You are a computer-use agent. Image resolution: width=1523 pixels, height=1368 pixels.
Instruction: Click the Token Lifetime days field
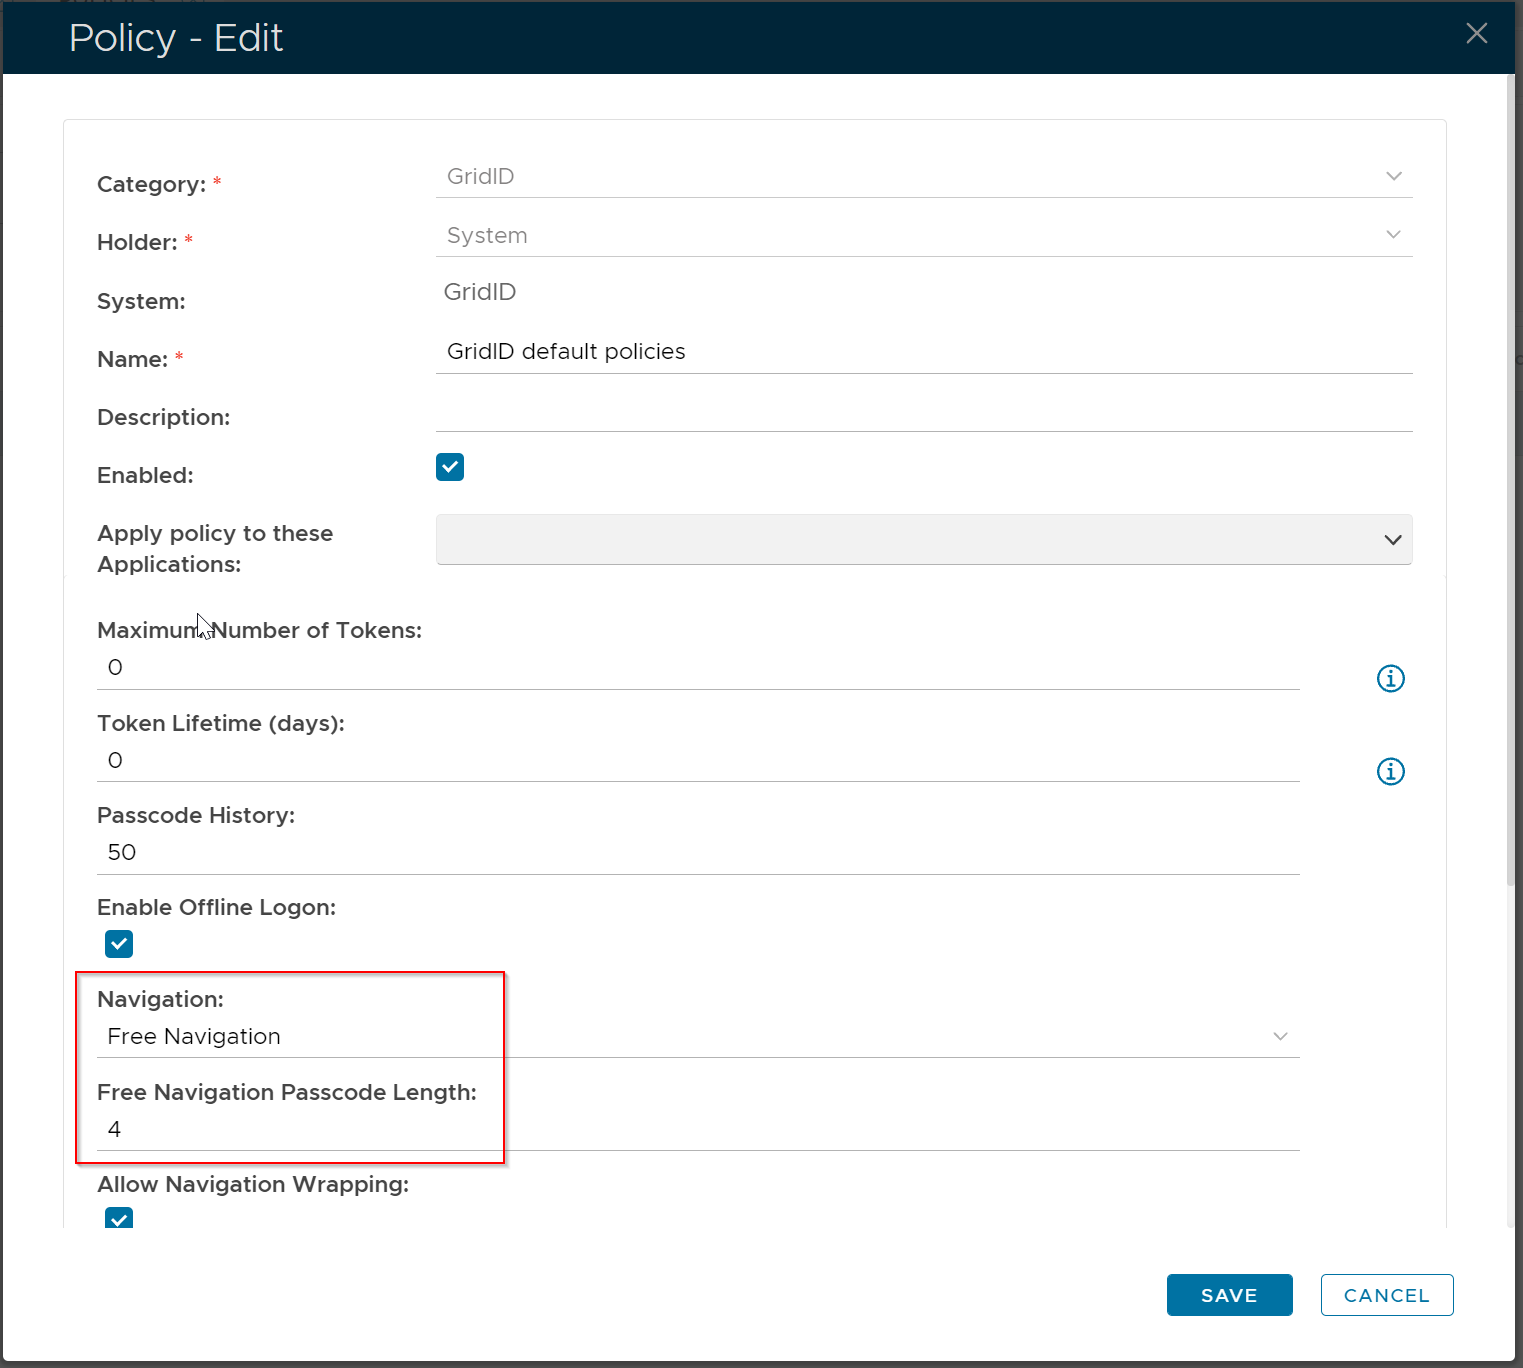tap(697, 761)
